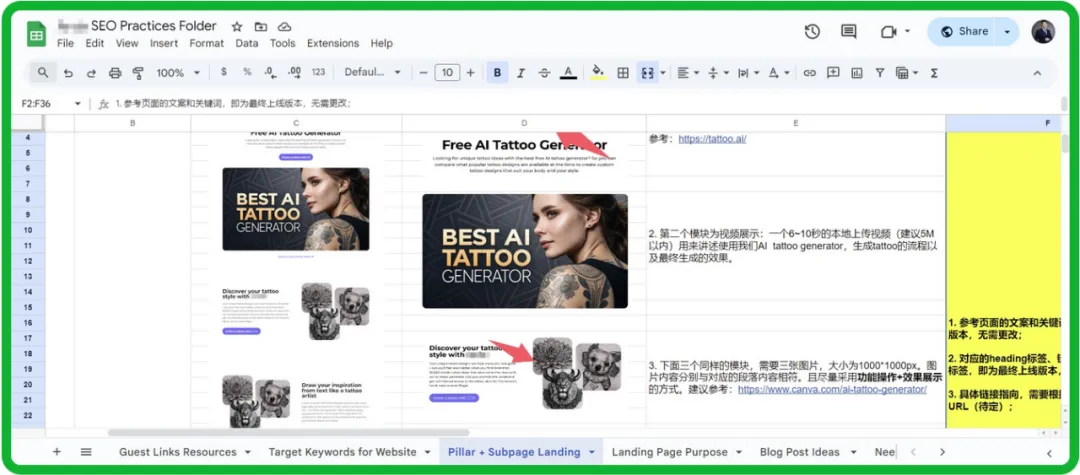Open the Extensions menu
The width and height of the screenshot is (1080, 475).
333,44
